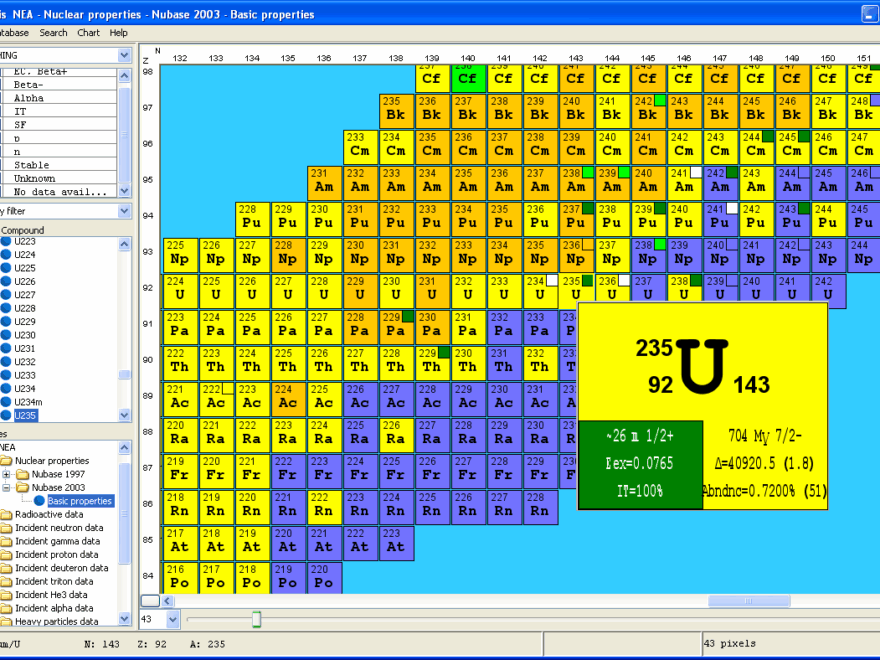Open the zoom size dropdown showing 43
The image size is (880, 660).
(172, 620)
